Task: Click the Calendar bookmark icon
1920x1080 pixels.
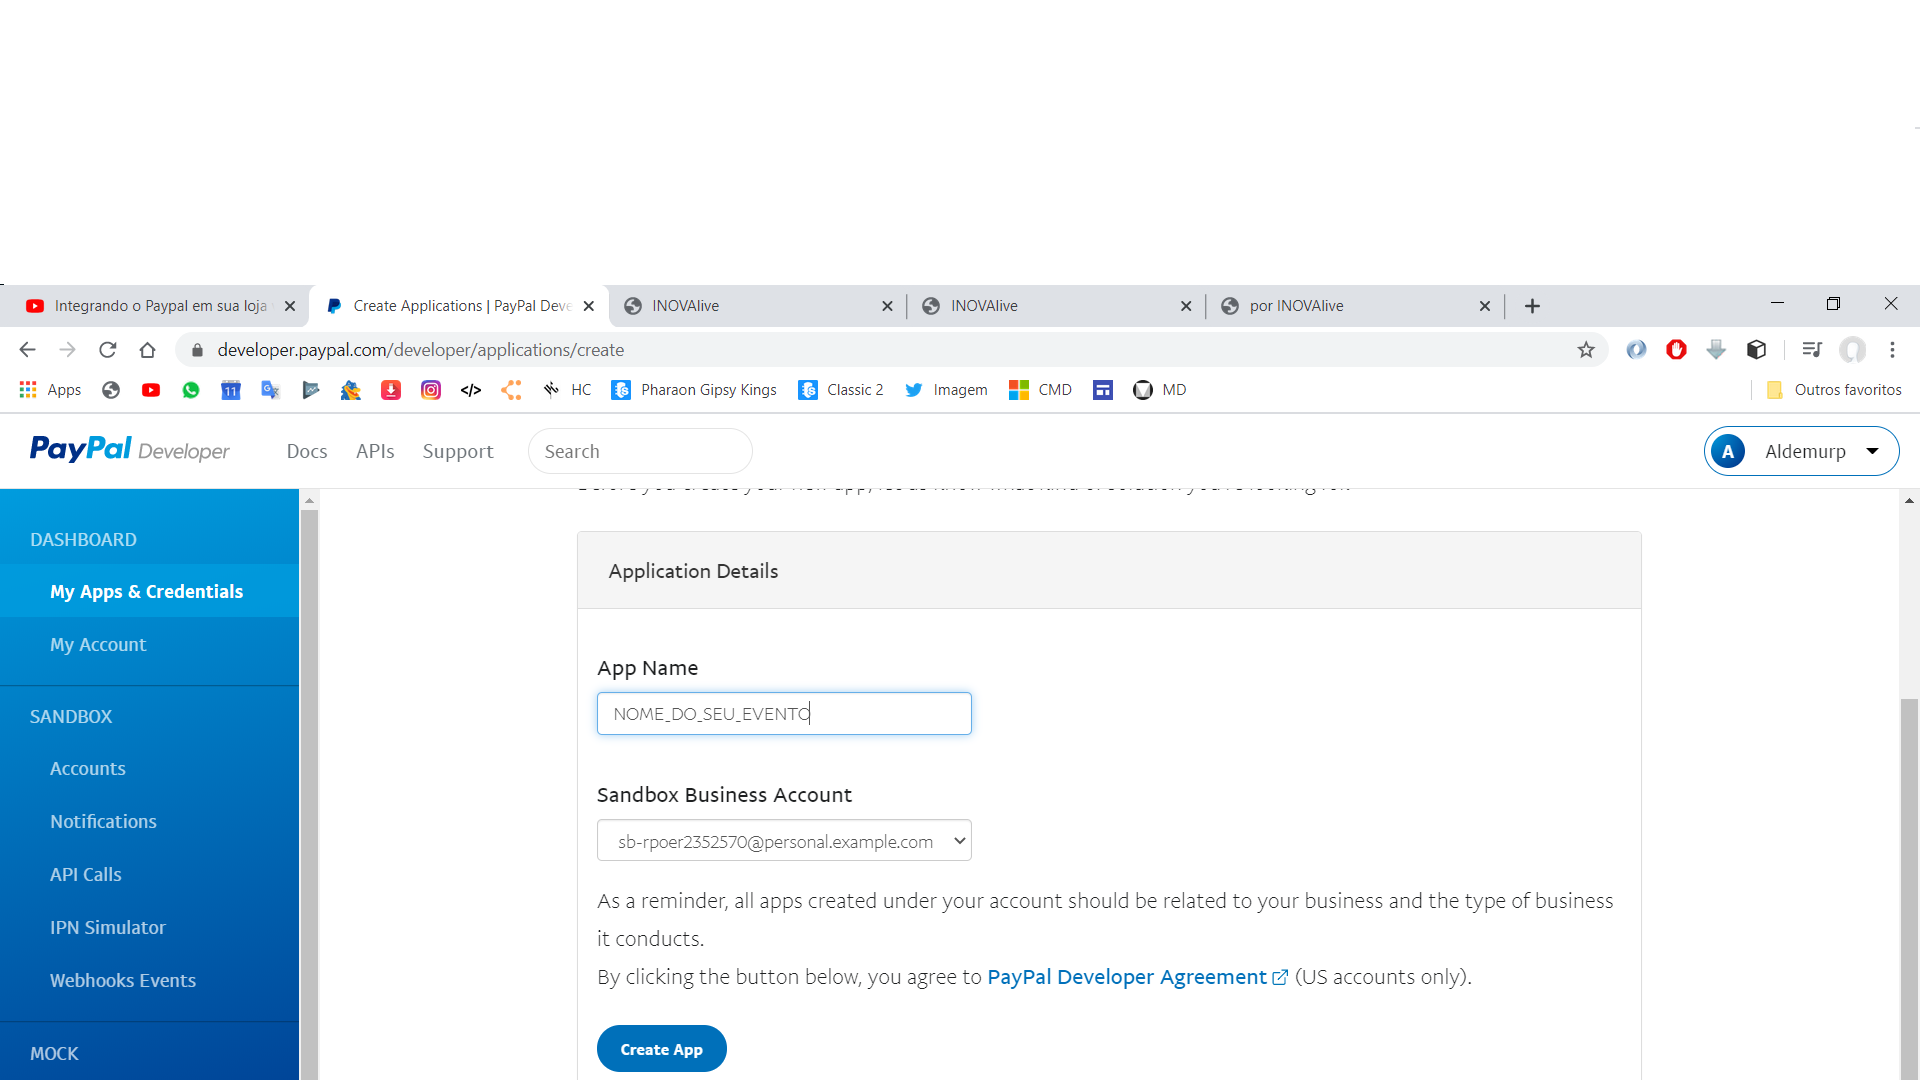Action: [x=231, y=390]
